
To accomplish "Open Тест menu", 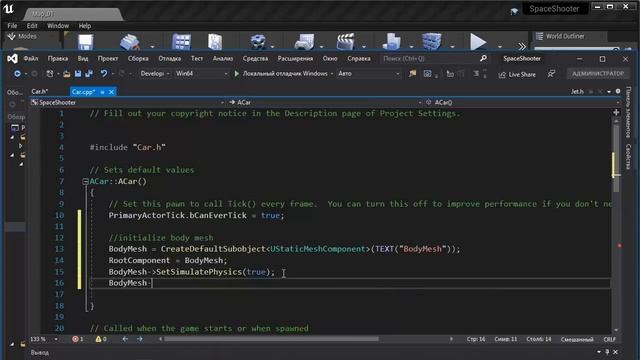I will [197, 58].
